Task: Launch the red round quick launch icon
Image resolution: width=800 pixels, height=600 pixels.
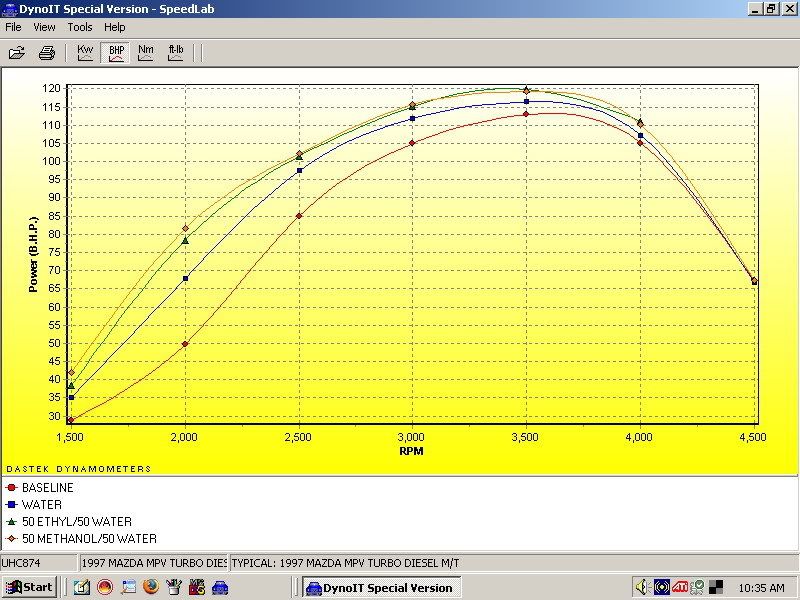Action: point(105,587)
